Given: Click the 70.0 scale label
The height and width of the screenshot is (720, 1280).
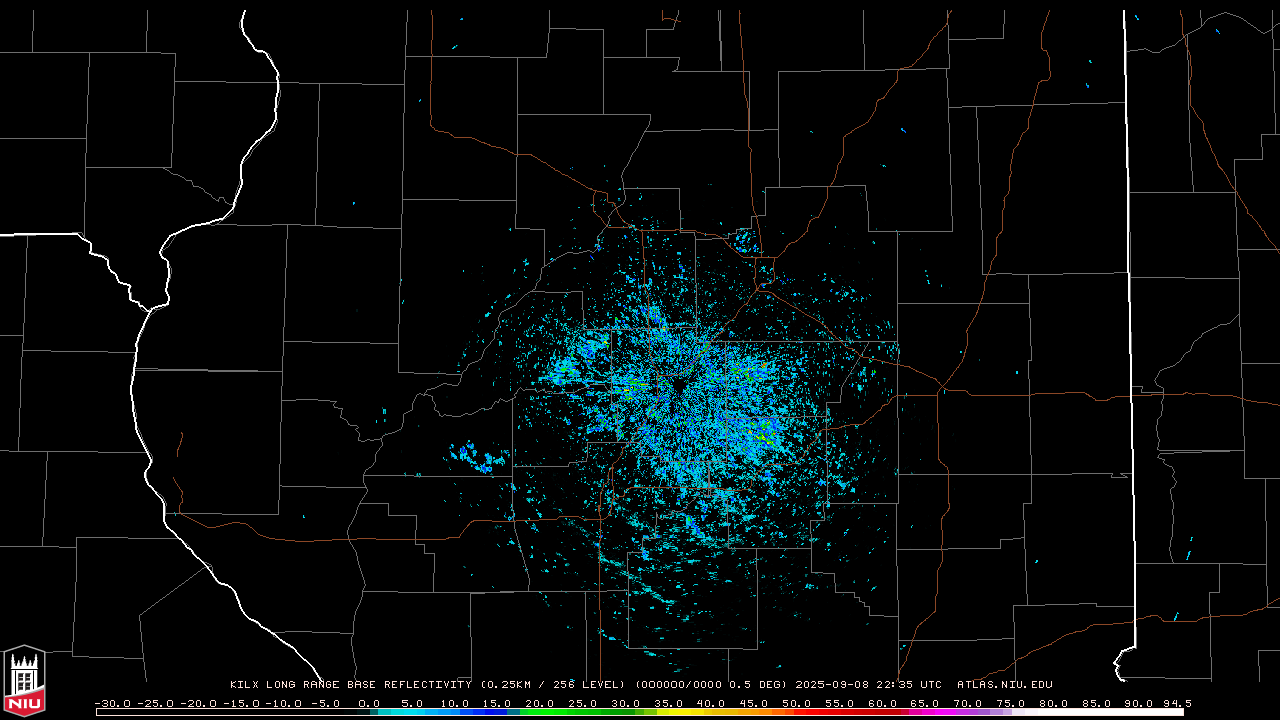Looking at the screenshot, I should pyautogui.click(x=968, y=703).
